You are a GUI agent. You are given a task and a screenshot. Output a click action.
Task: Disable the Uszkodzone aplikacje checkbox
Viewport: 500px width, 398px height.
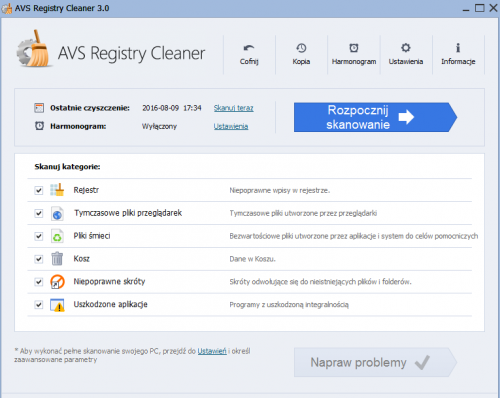[39, 305]
